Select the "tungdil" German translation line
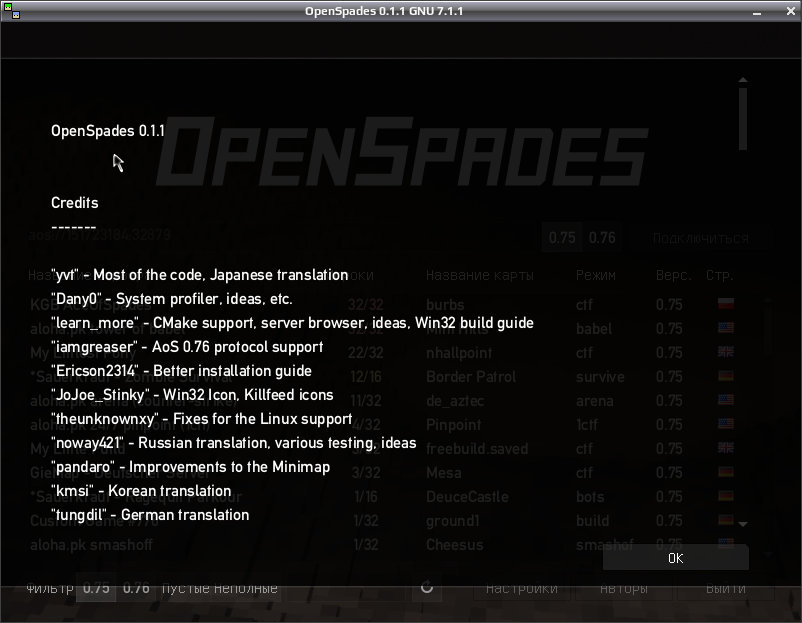The height and width of the screenshot is (623, 802). 150,515
